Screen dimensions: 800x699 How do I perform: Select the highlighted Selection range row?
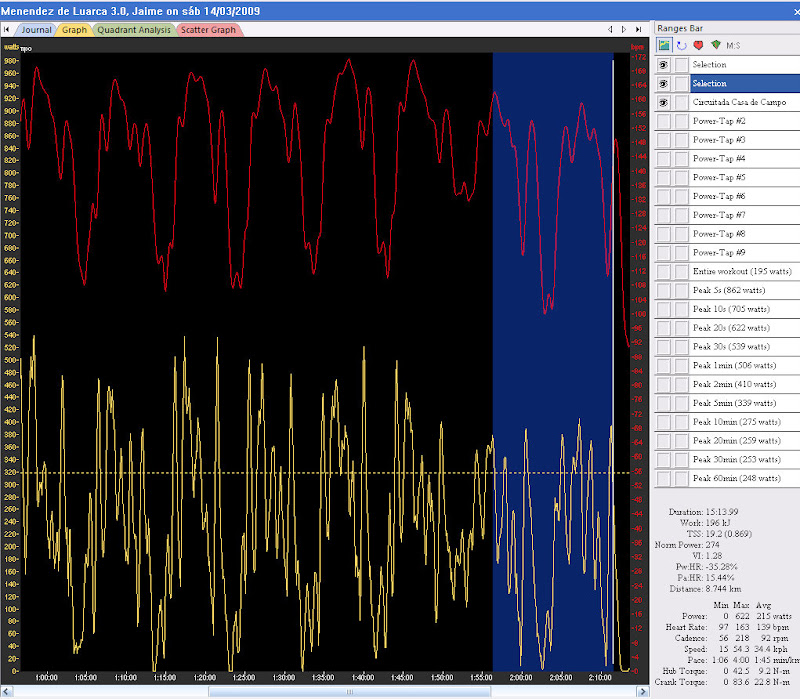coord(745,84)
